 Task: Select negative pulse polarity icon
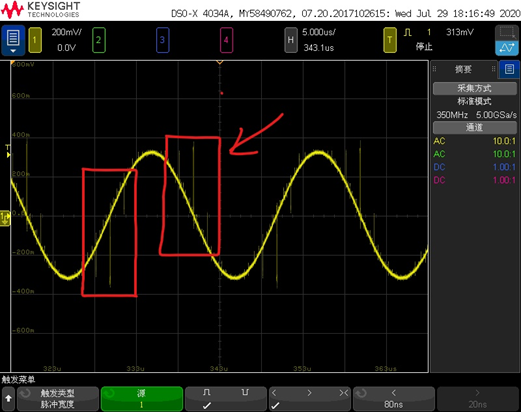(245, 393)
